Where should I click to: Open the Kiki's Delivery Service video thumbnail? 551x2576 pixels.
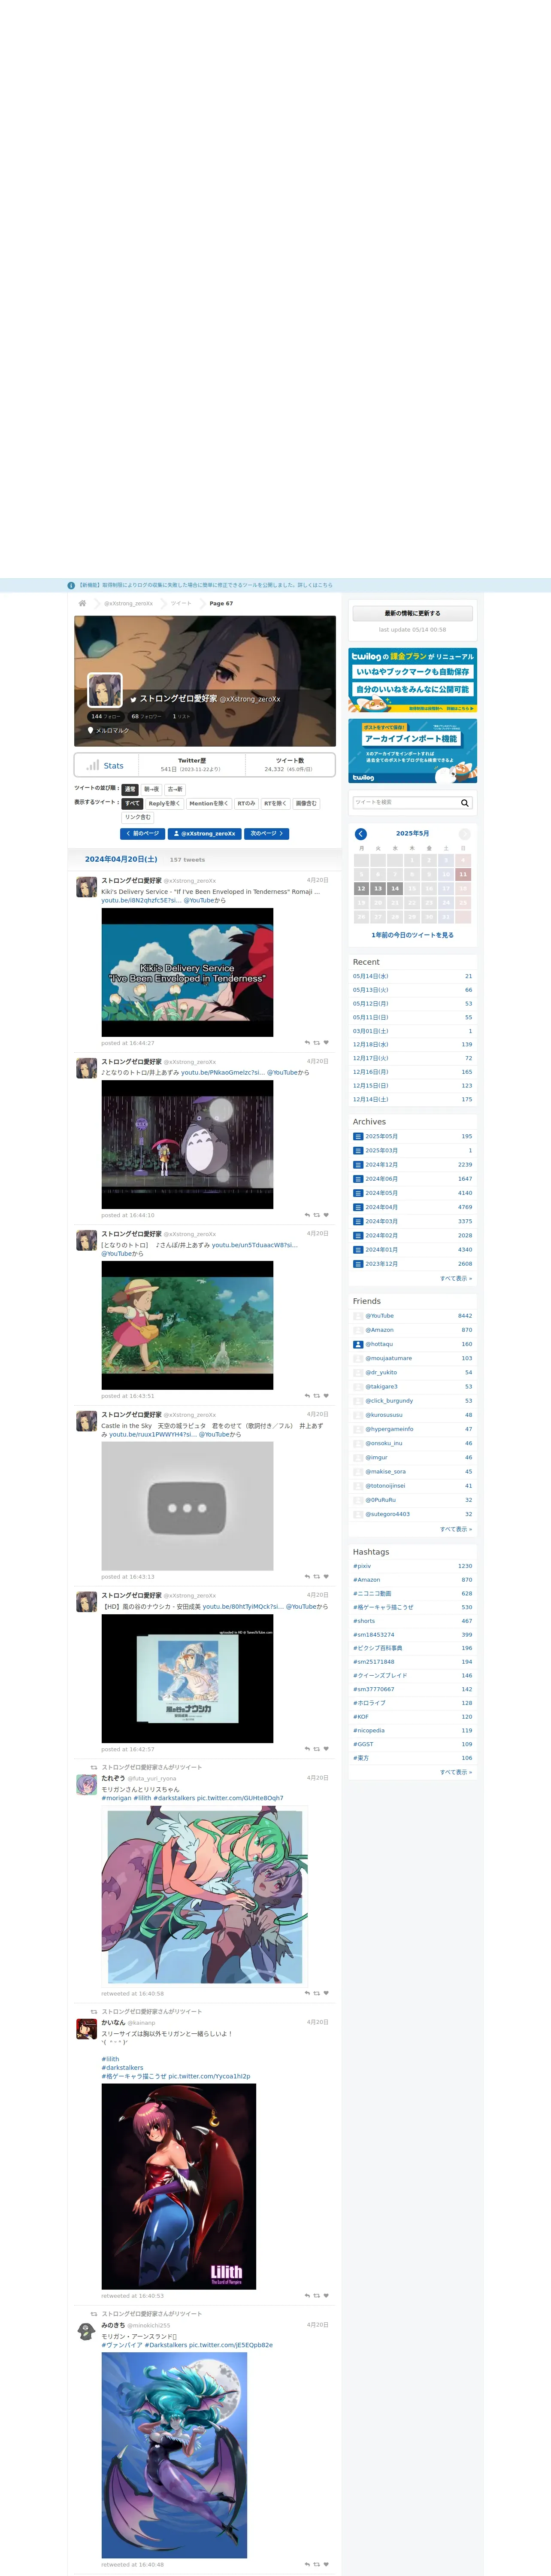(187, 972)
